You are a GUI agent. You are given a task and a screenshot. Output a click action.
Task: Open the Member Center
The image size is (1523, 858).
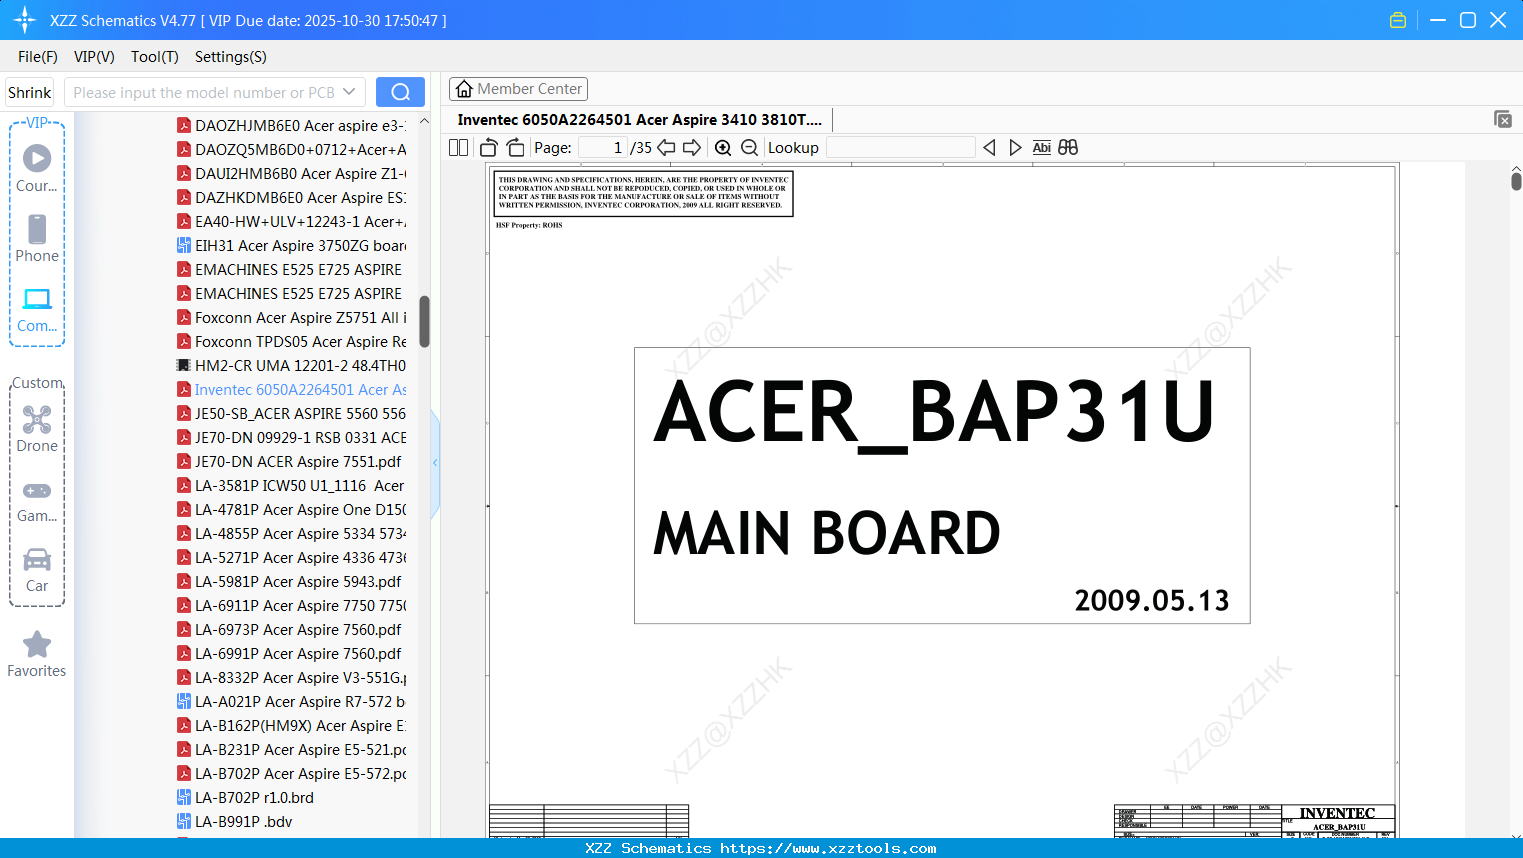point(518,89)
